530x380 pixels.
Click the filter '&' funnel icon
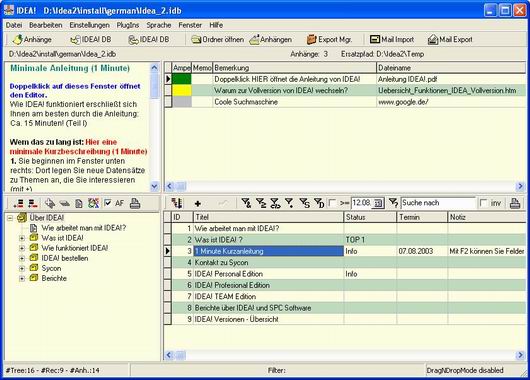point(246,203)
